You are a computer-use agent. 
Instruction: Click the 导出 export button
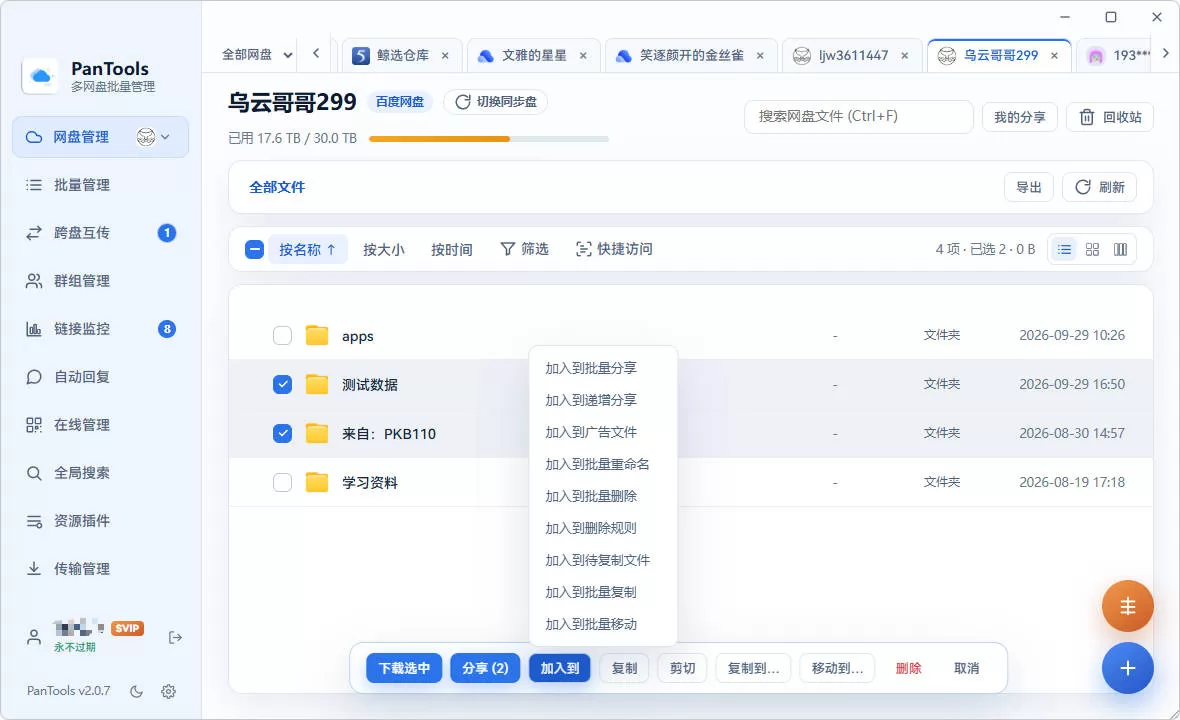pos(1029,187)
